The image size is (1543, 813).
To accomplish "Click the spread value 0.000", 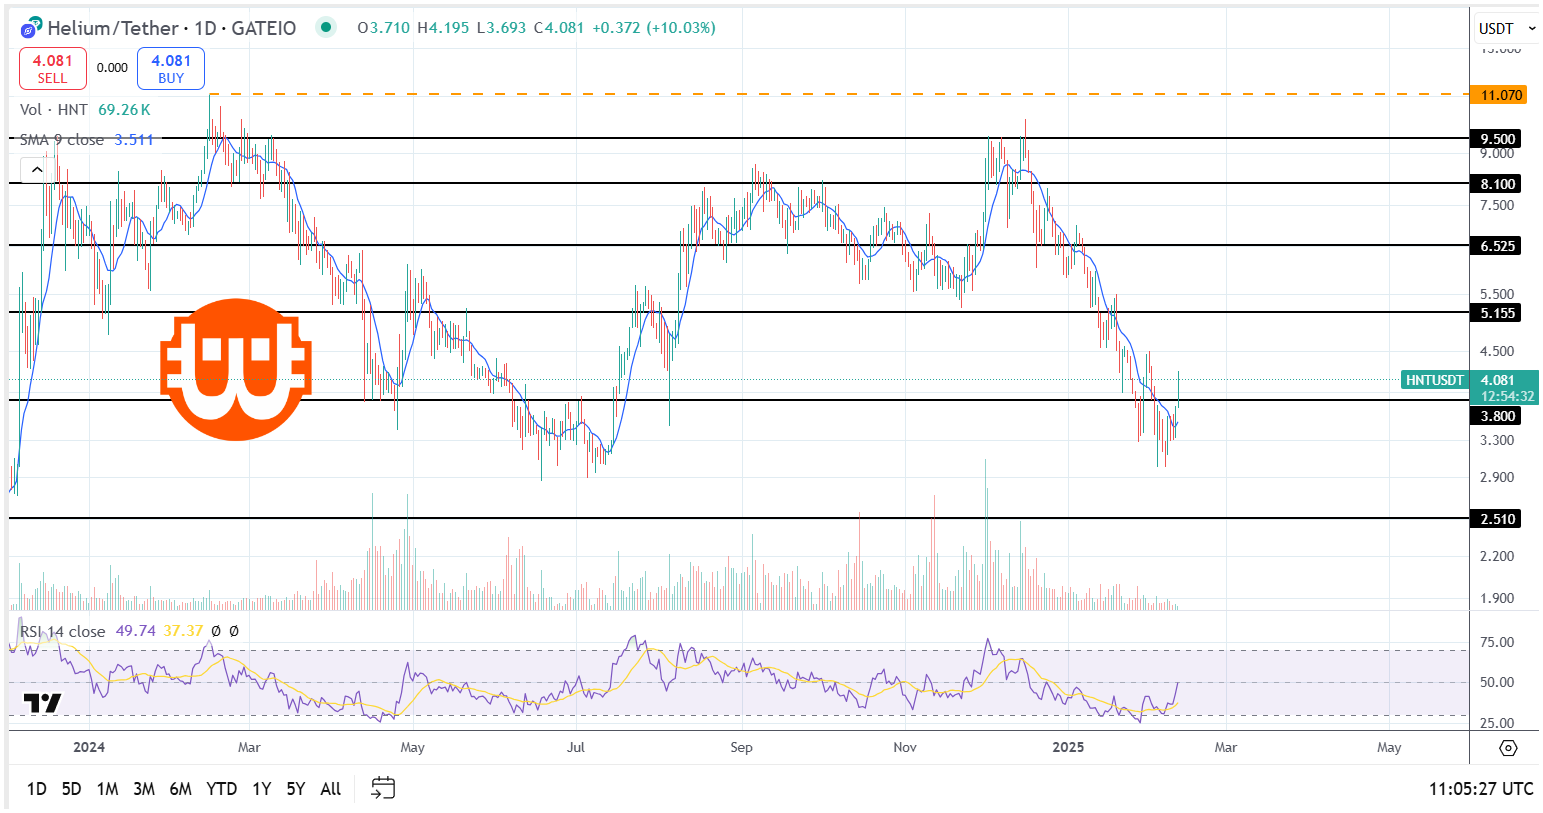I will (112, 68).
